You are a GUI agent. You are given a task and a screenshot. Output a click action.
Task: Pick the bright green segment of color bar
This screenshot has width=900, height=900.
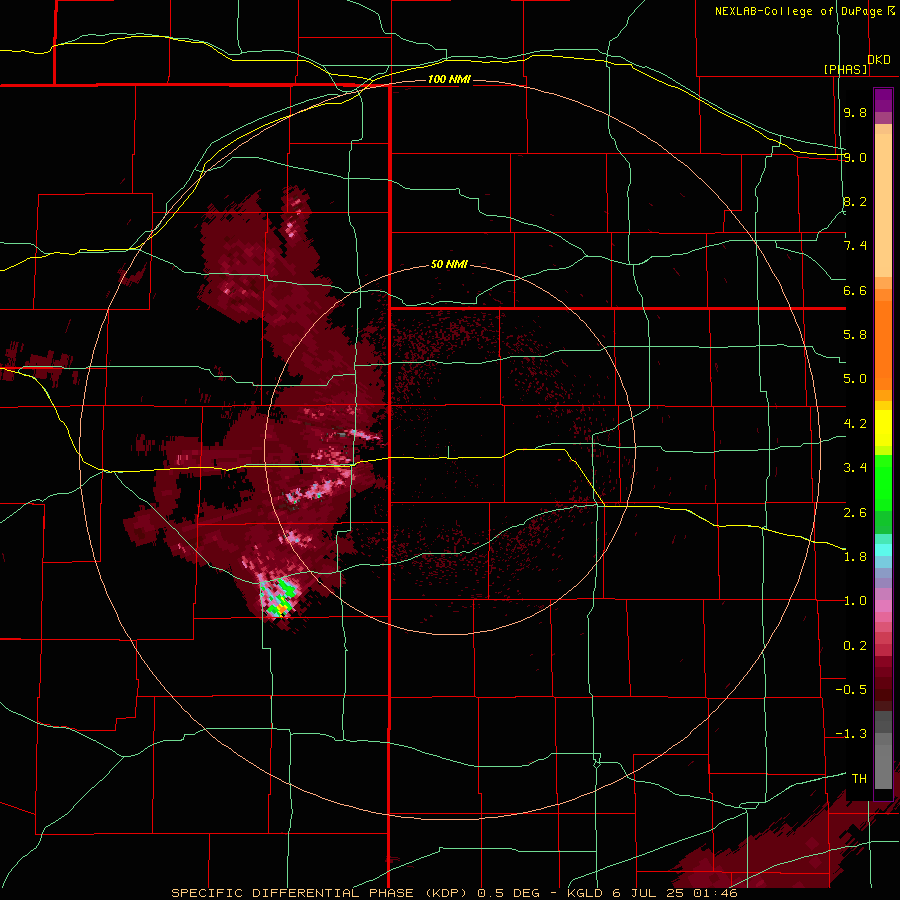coord(883,482)
